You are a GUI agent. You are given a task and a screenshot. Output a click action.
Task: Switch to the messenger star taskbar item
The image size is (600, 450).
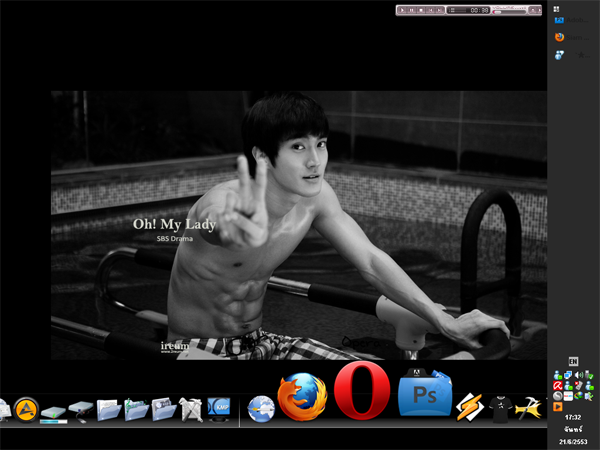coord(572,55)
